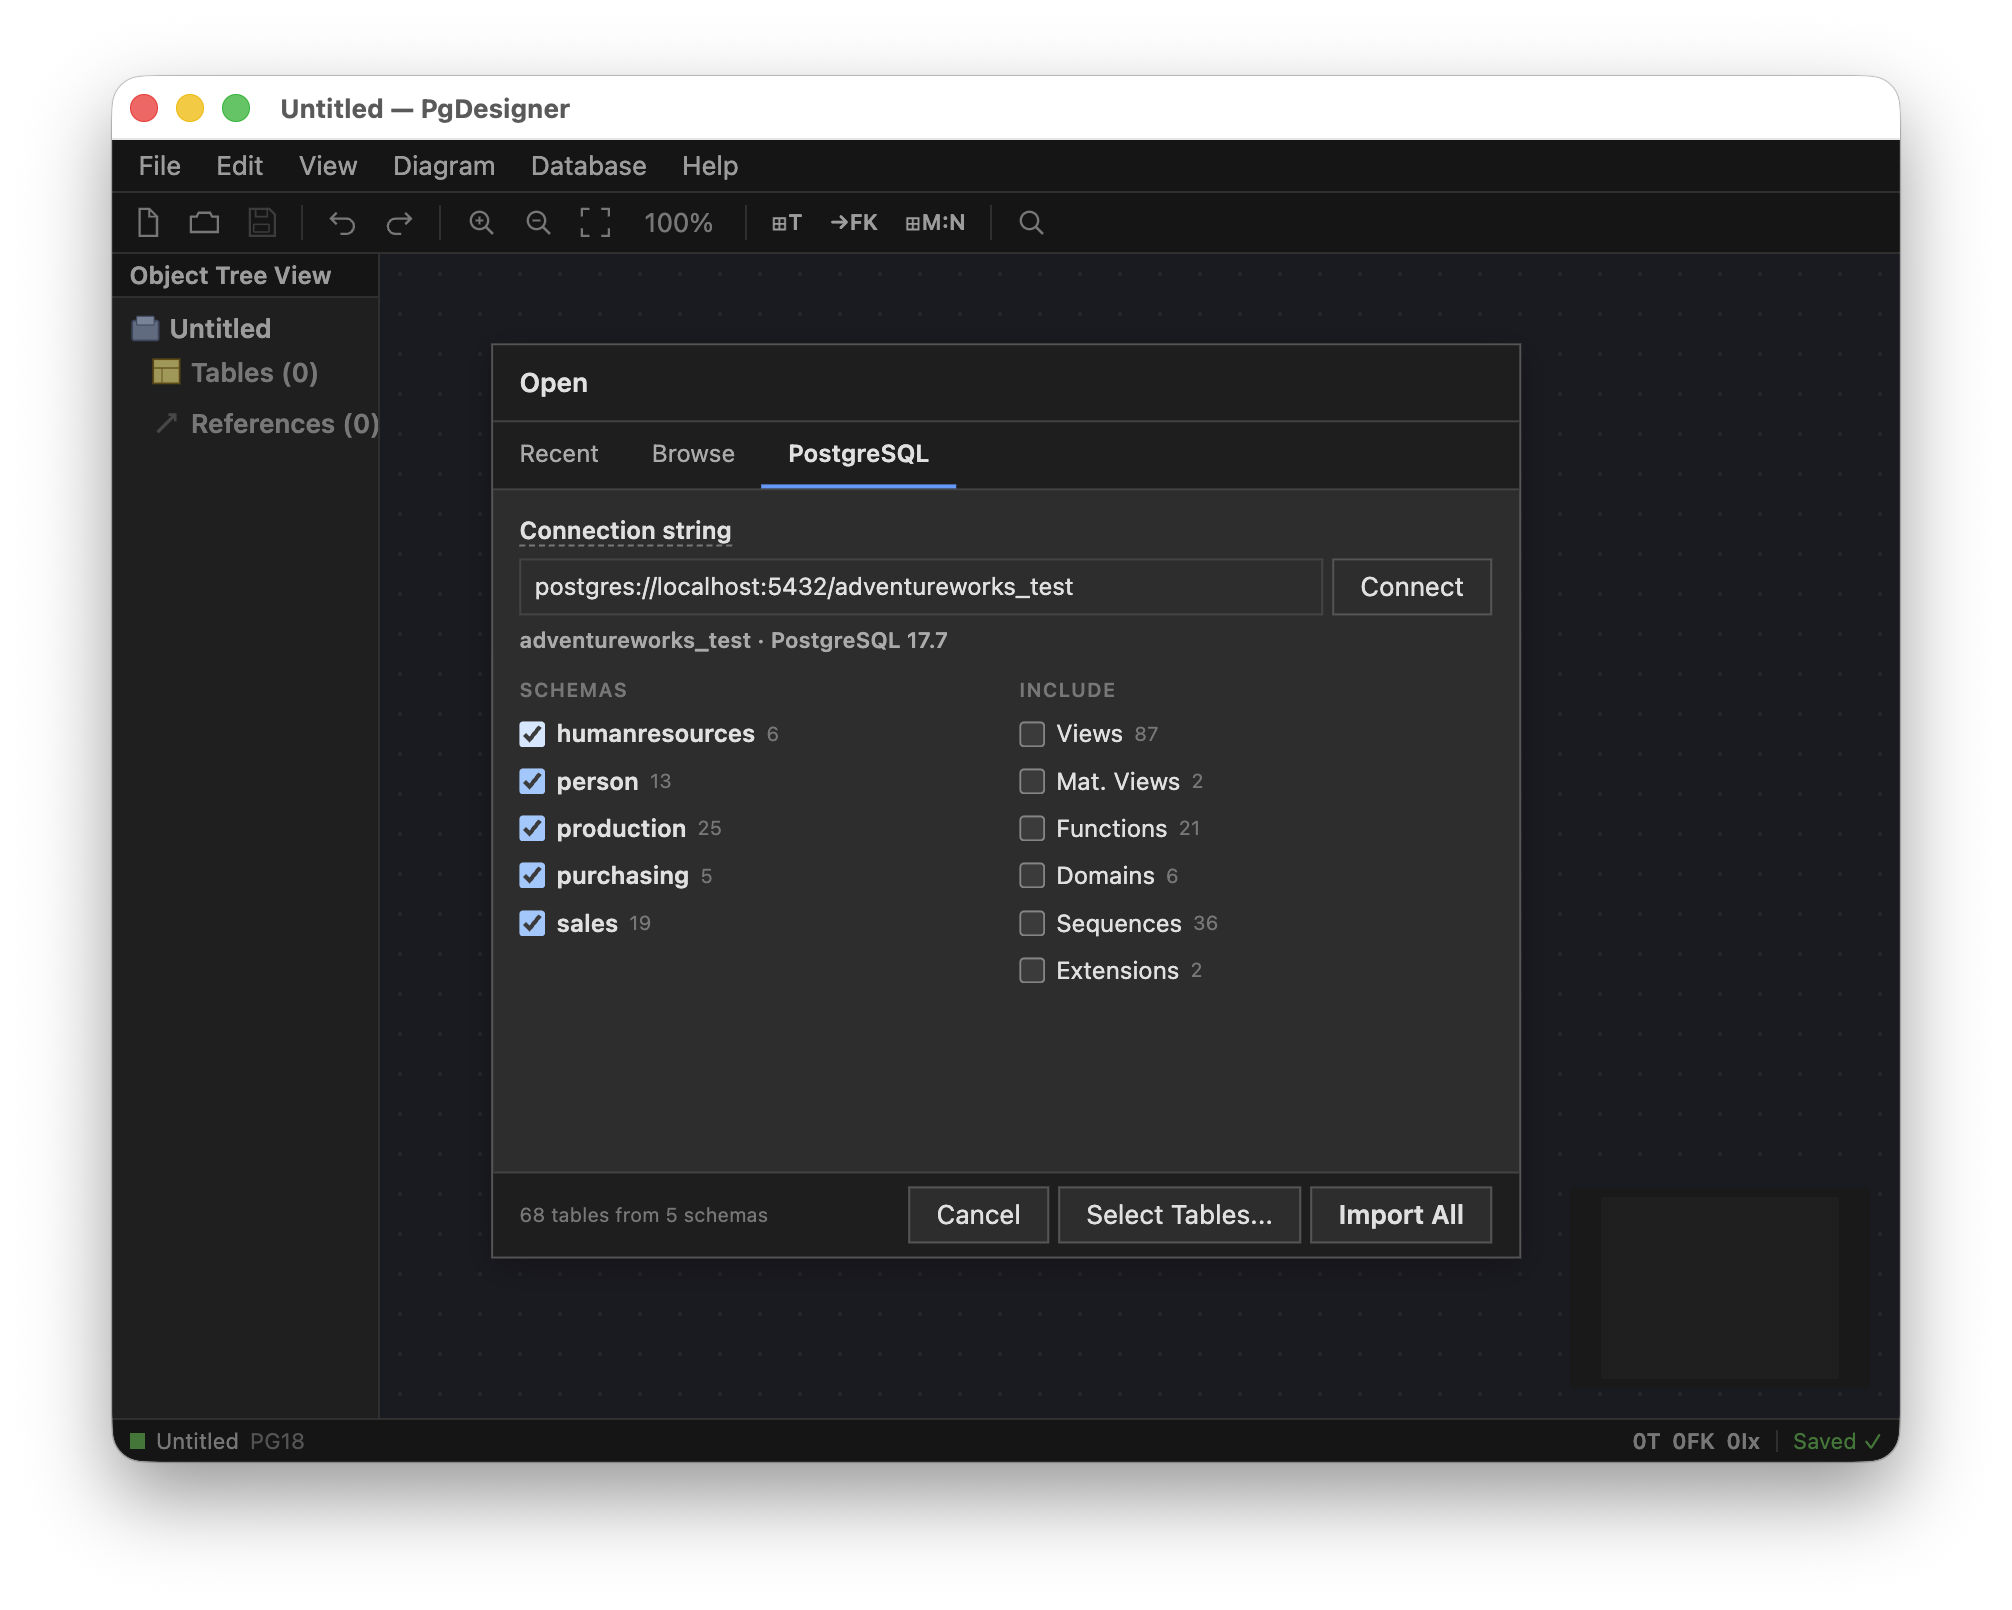Click the '68 tables from 5 schemas' text
Image resolution: width=2012 pixels, height=1610 pixels.
(643, 1215)
